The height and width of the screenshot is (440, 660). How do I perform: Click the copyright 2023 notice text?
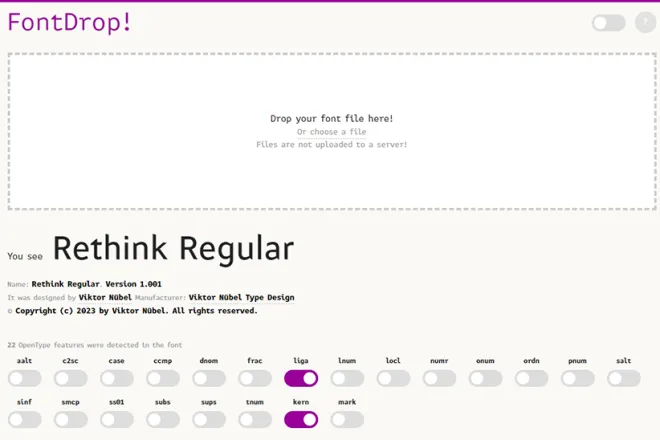[136, 311]
